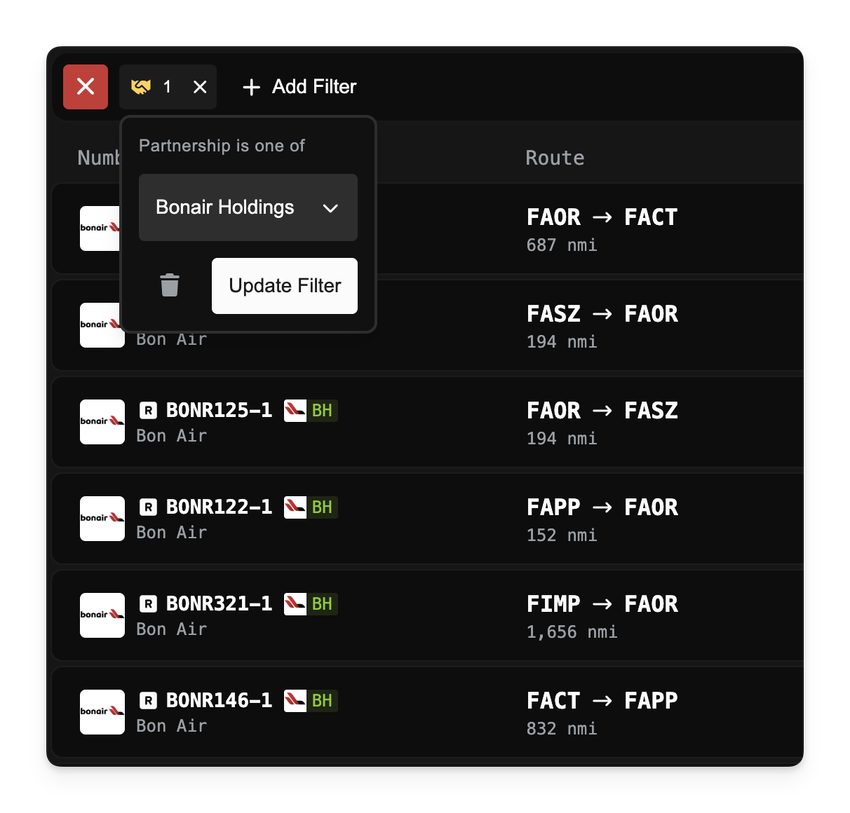The height and width of the screenshot is (813, 850).
Task: Click the Route column header
Action: tap(555, 158)
